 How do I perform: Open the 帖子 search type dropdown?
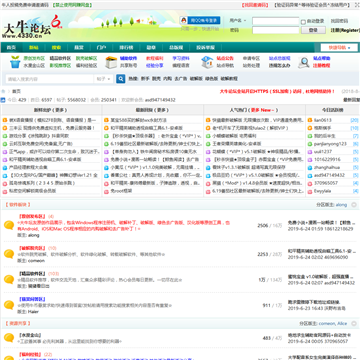point(103,79)
